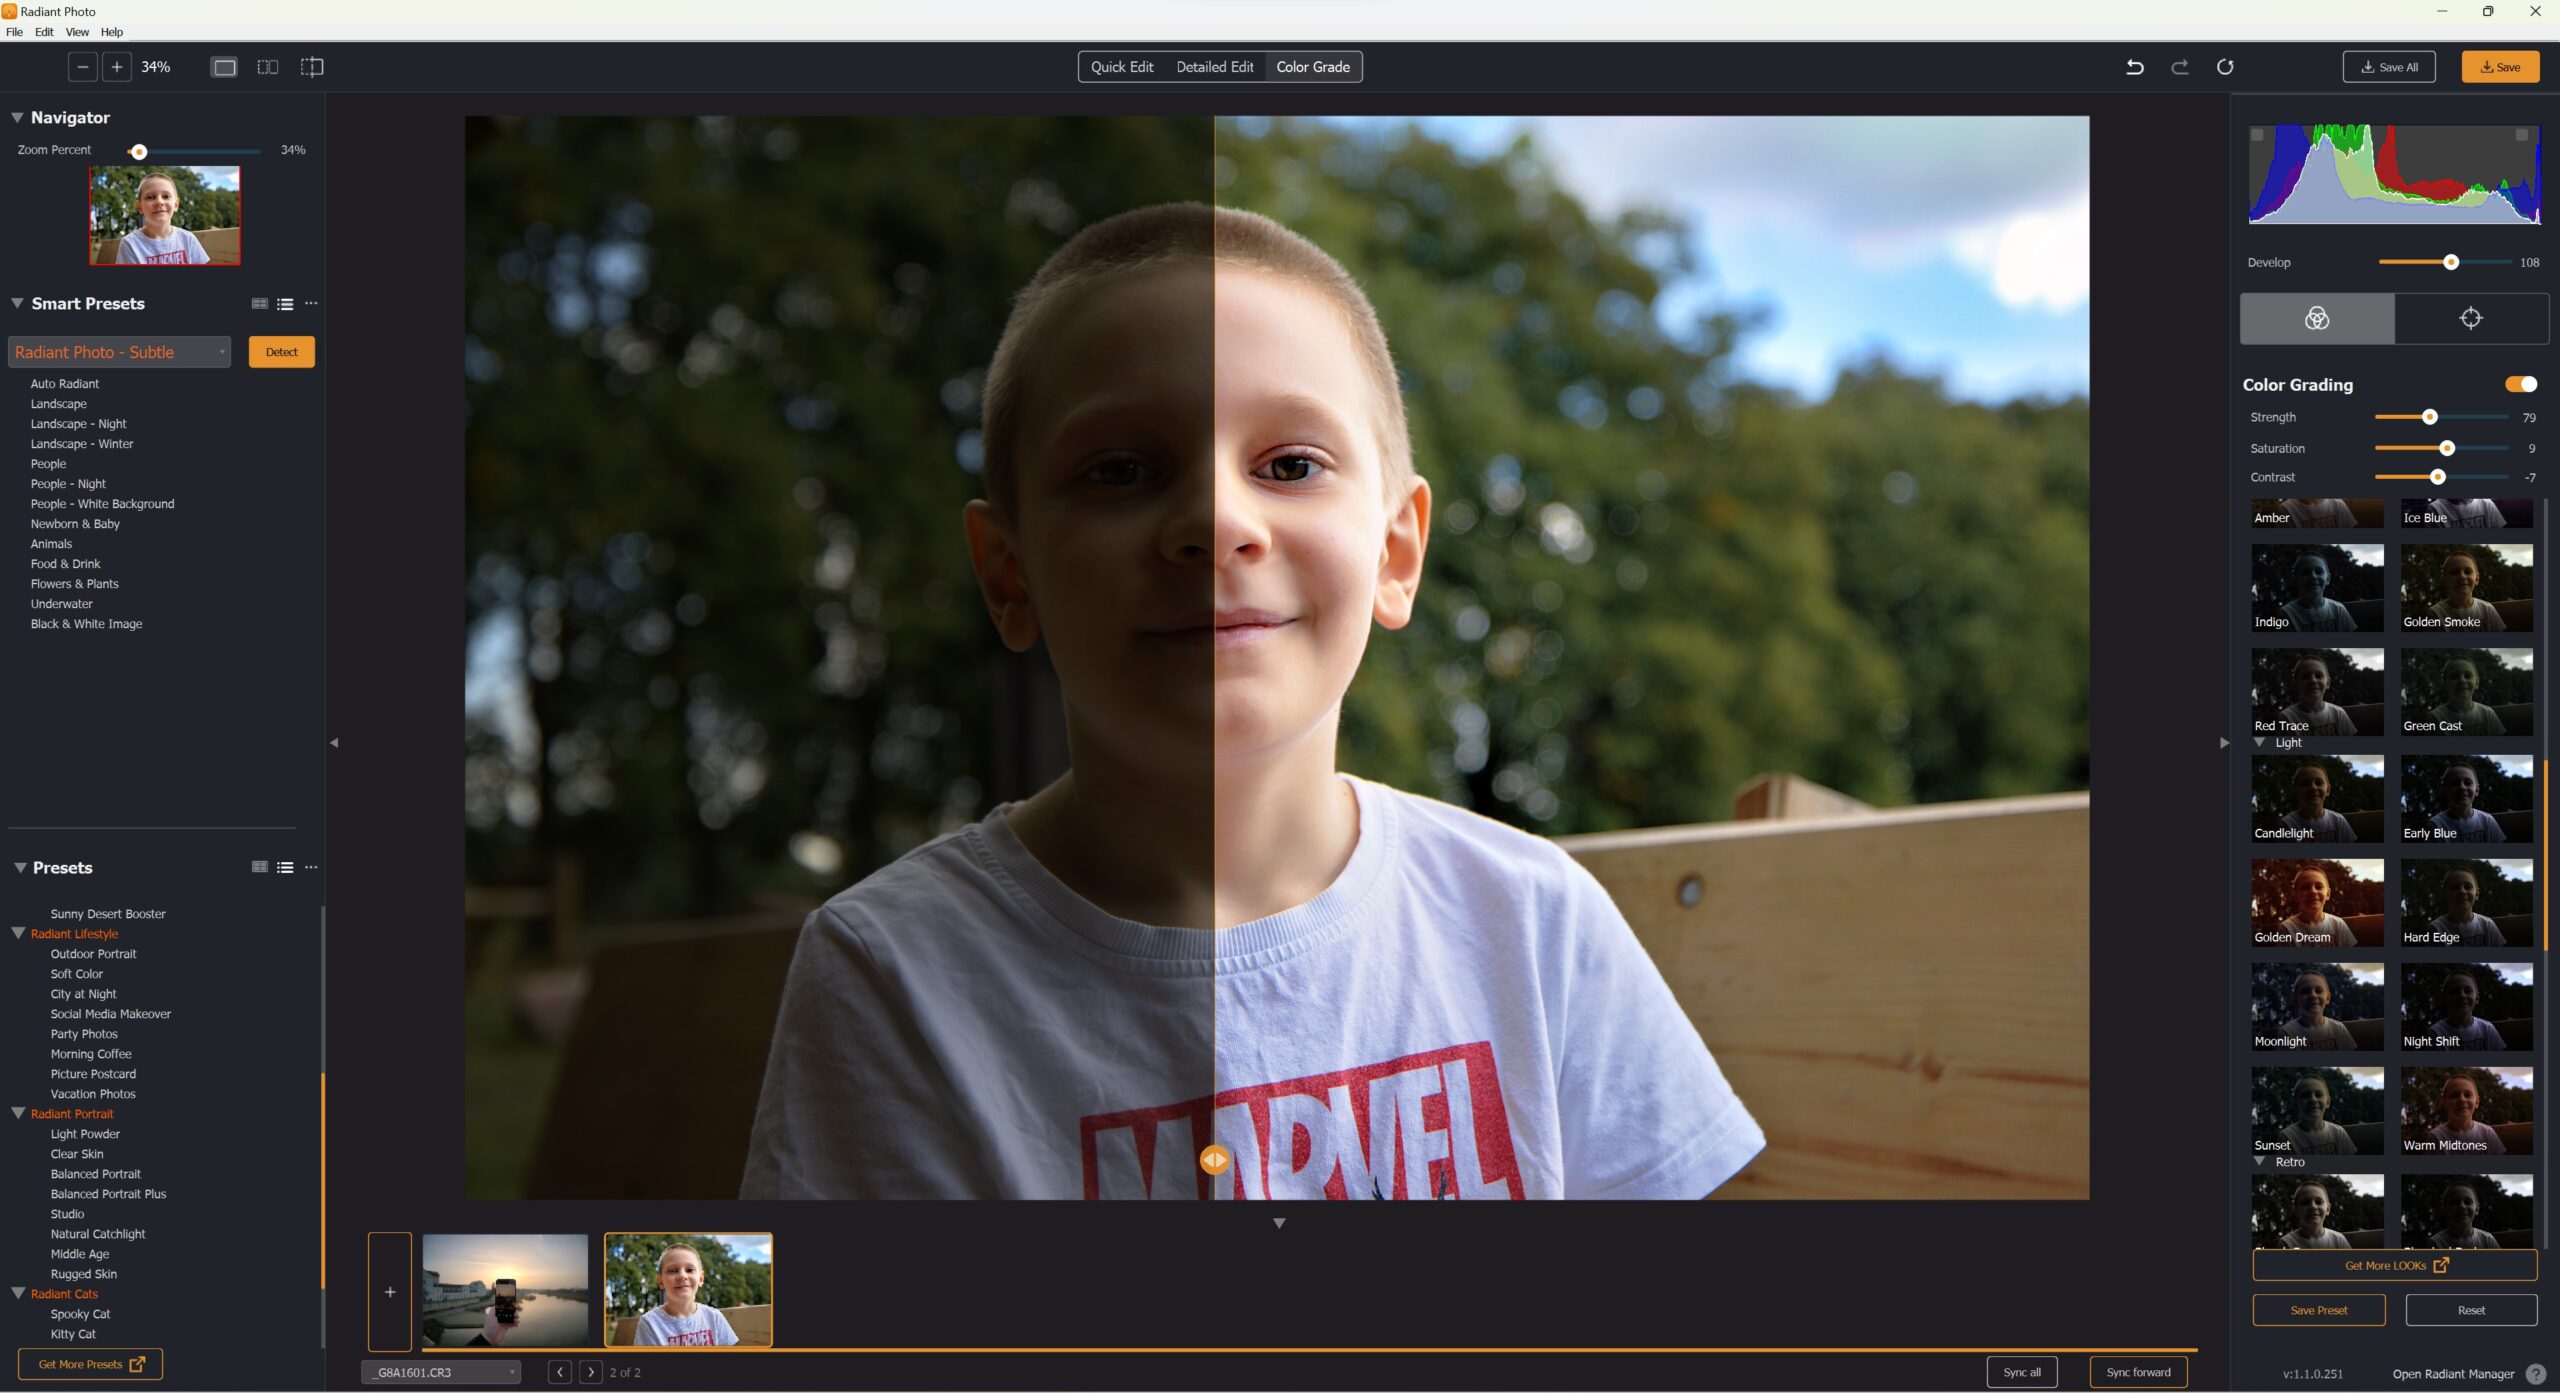Switch Smart Presets to list view
This screenshot has width=2560, height=1393.
coord(285,304)
